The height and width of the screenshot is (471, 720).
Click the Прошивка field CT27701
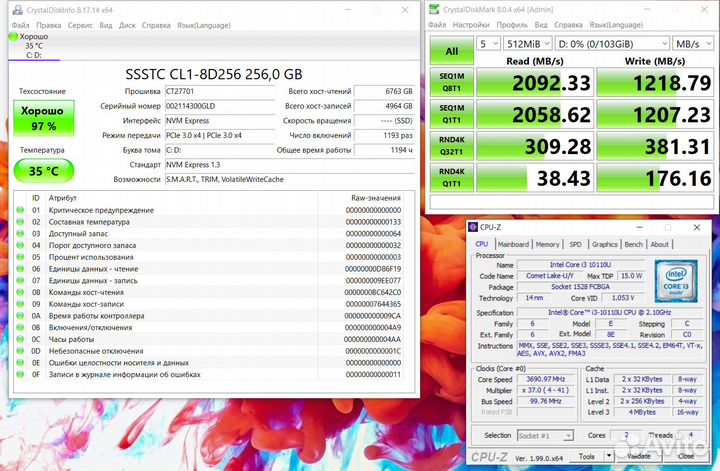(x=220, y=91)
